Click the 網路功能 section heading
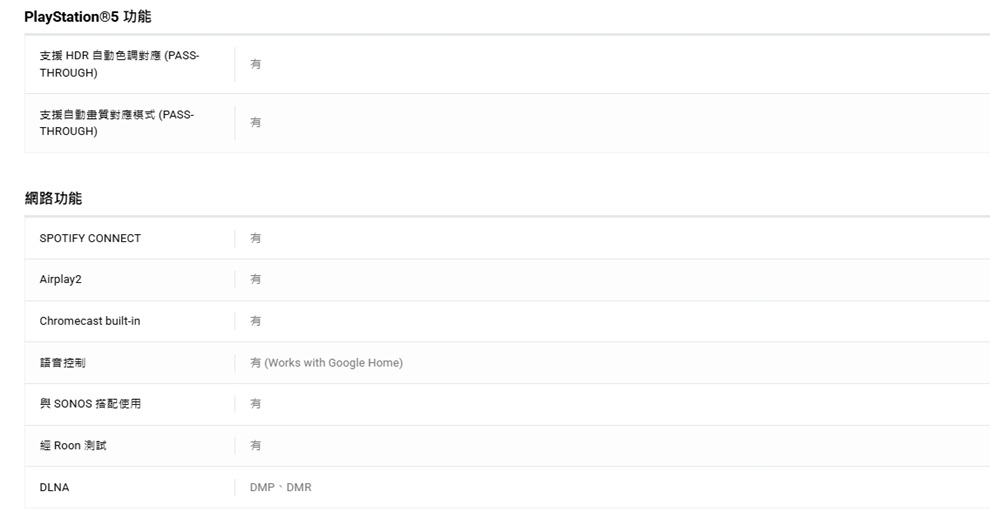Viewport: 990px width, 512px height. point(53,198)
